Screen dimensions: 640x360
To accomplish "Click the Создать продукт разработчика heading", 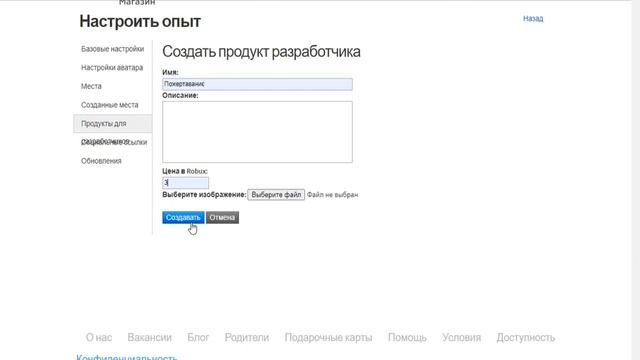I will pyautogui.click(x=261, y=52).
